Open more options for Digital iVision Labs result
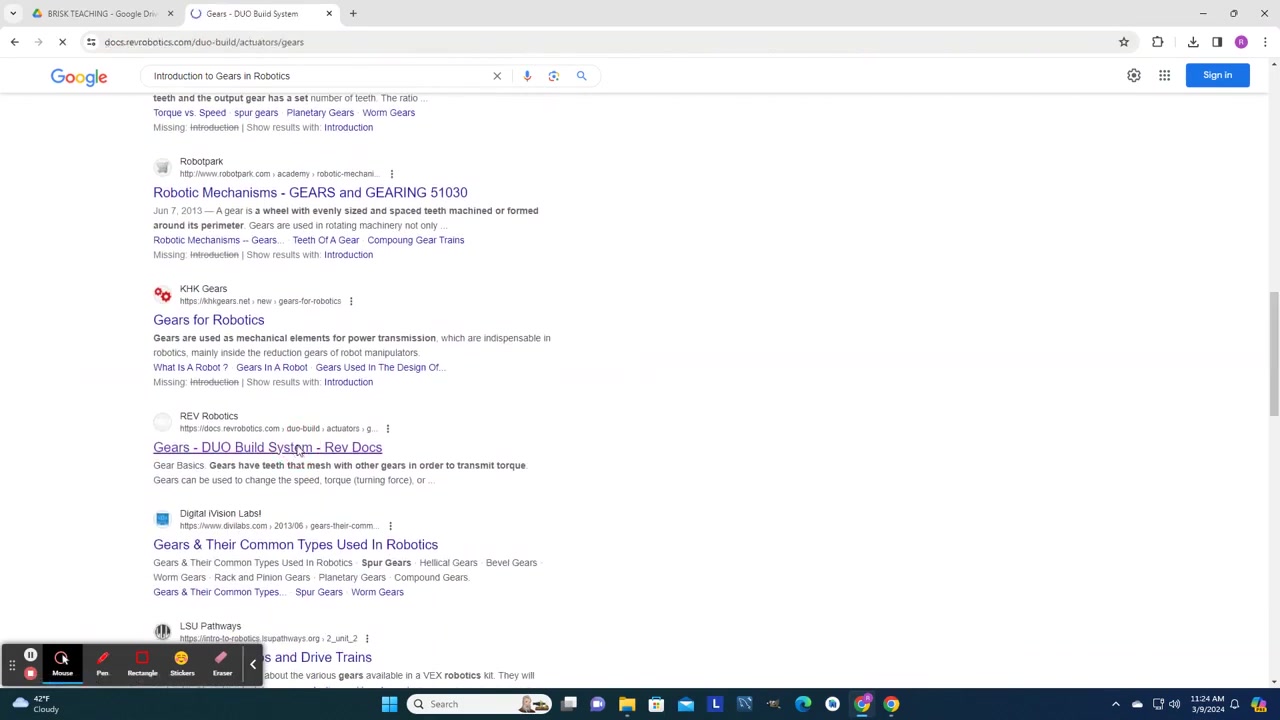This screenshot has height=720, width=1280. [x=390, y=526]
